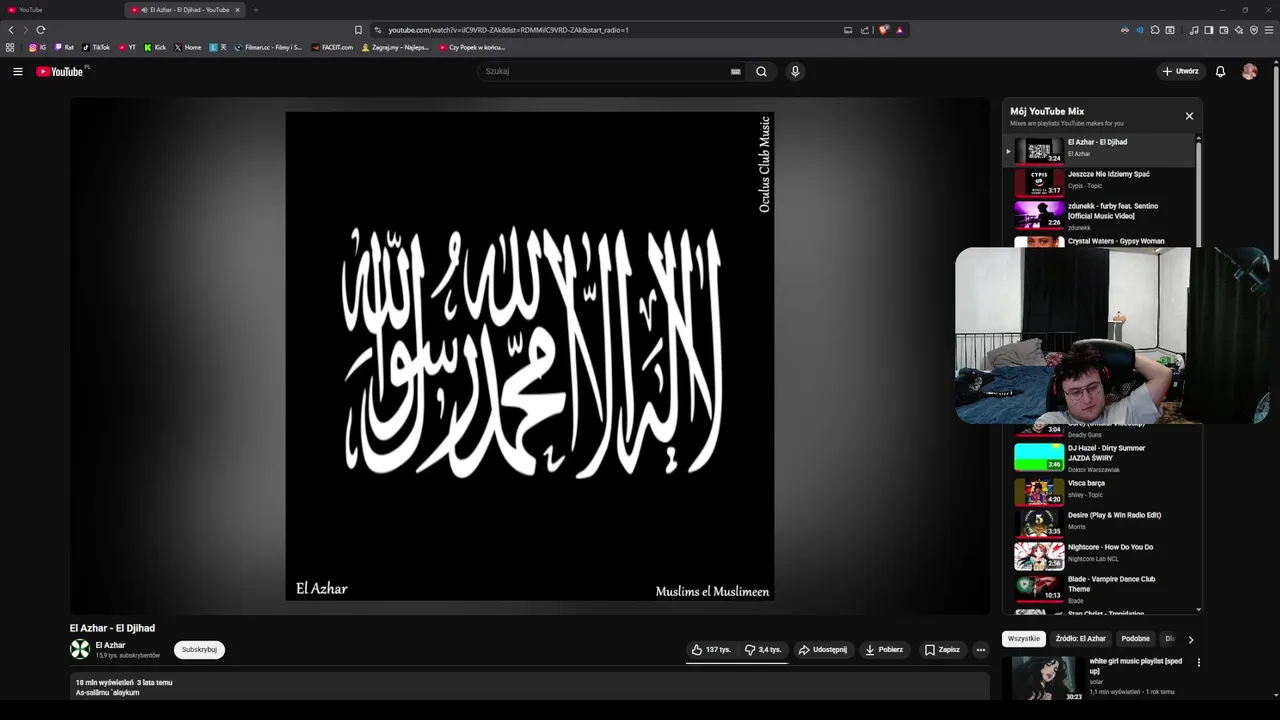Screen dimensions: 1280x720
Task: Open the on-screen keyboard in the search box
Action: (x=735, y=71)
